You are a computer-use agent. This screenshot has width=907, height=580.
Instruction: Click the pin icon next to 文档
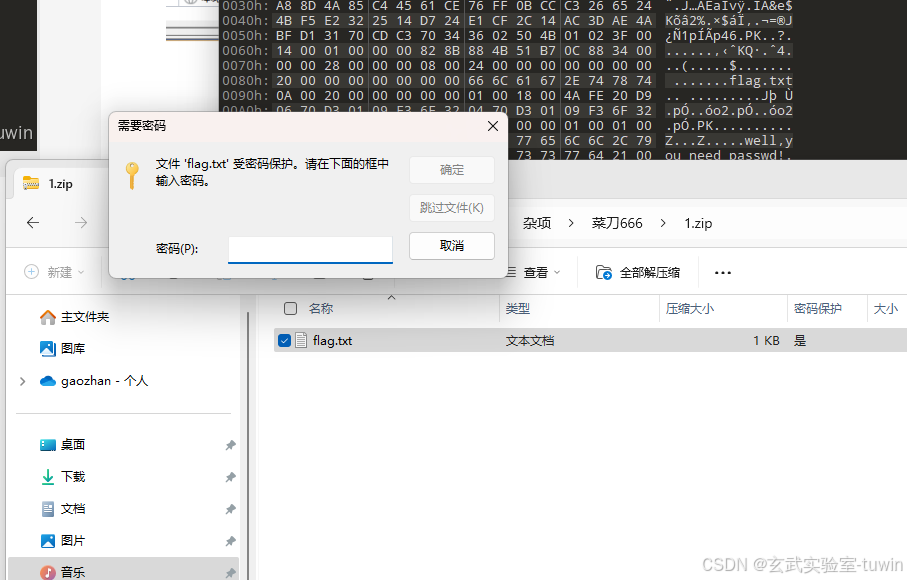230,509
